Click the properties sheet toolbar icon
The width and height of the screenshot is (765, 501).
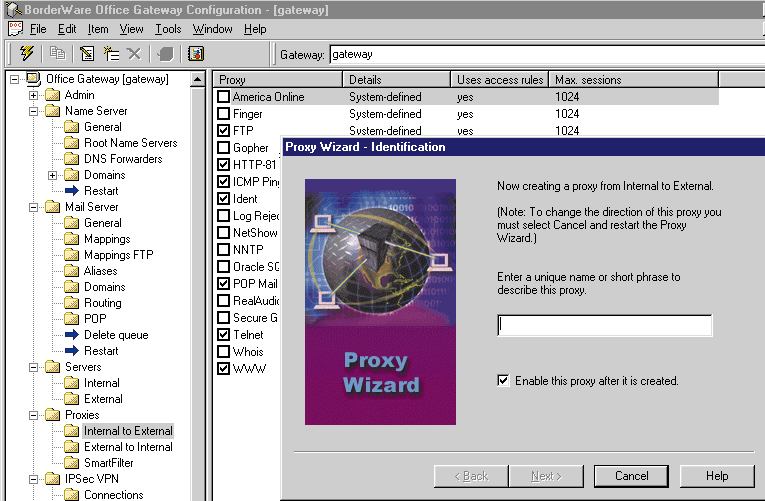87,53
